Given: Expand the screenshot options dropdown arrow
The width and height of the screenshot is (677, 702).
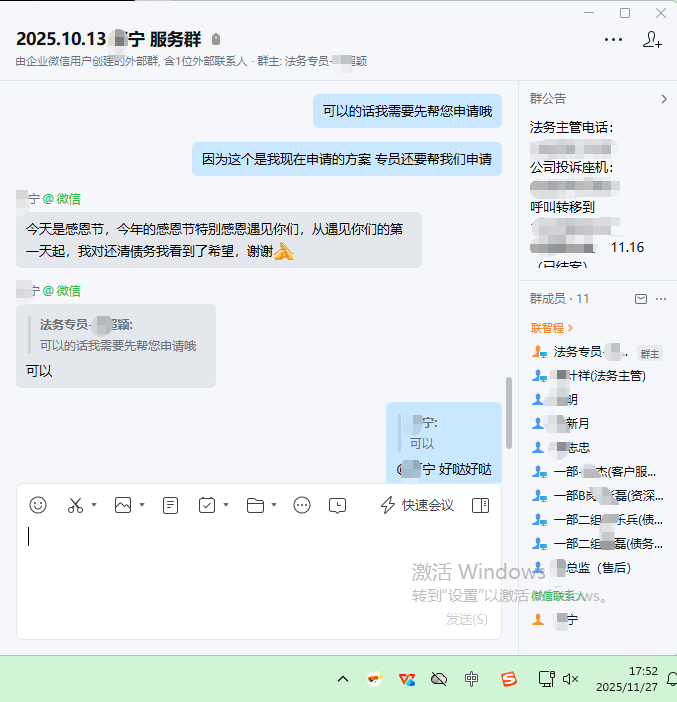Looking at the screenshot, I should pyautogui.click(x=94, y=505).
